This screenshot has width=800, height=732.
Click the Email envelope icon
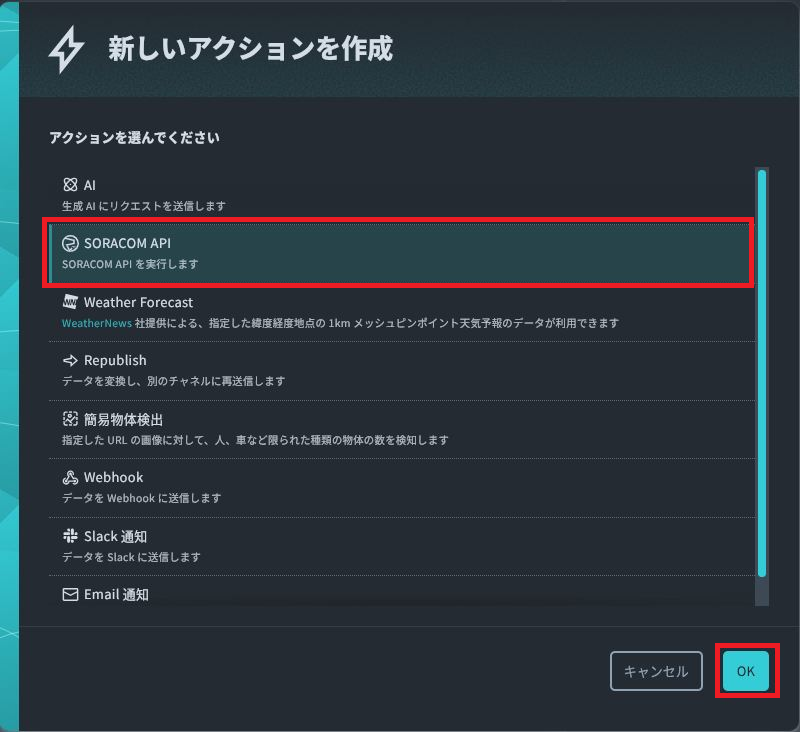(70, 594)
